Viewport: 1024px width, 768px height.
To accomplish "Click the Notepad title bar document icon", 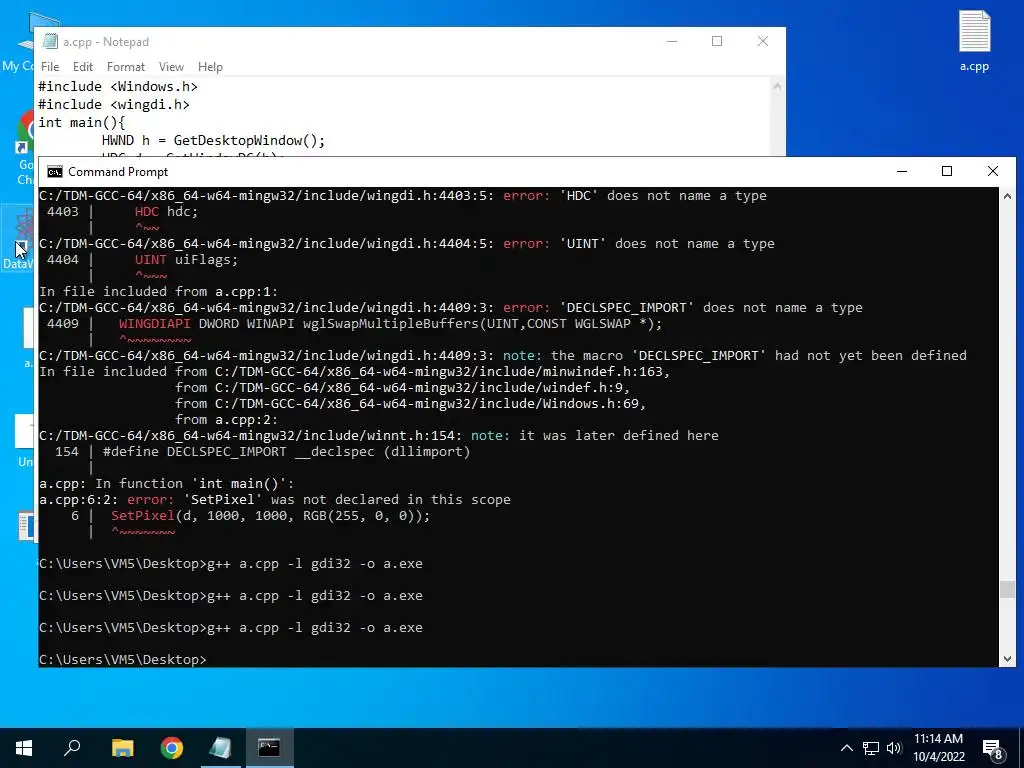I will coord(50,42).
